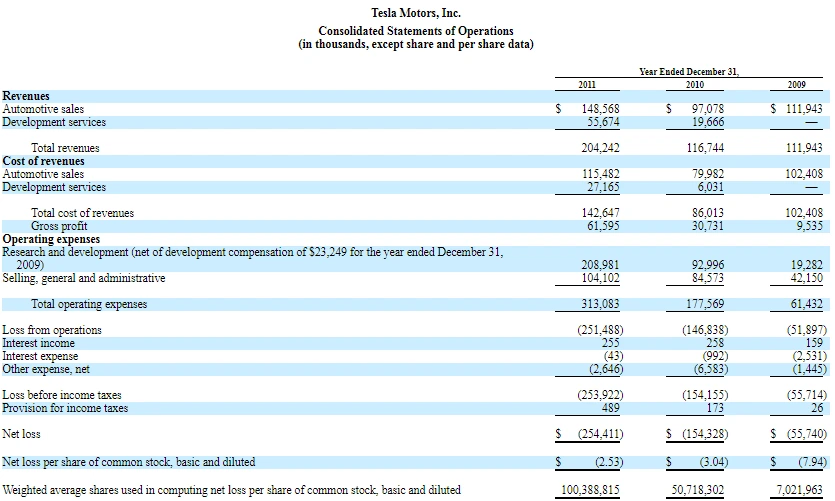Click 'Net loss' row label
Image resolution: width=835 pixels, height=501 pixels.
(x=21, y=434)
